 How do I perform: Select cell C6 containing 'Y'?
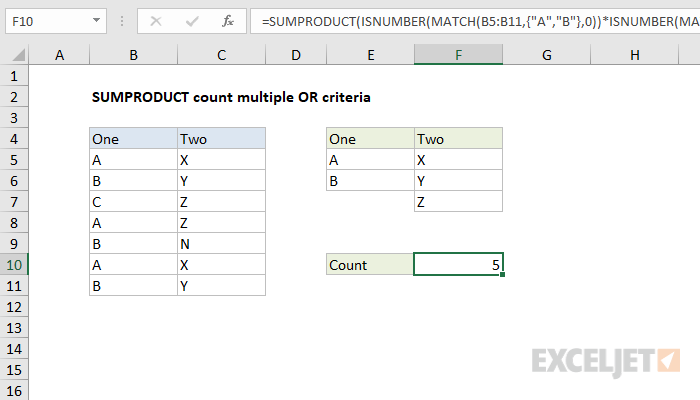point(221,181)
